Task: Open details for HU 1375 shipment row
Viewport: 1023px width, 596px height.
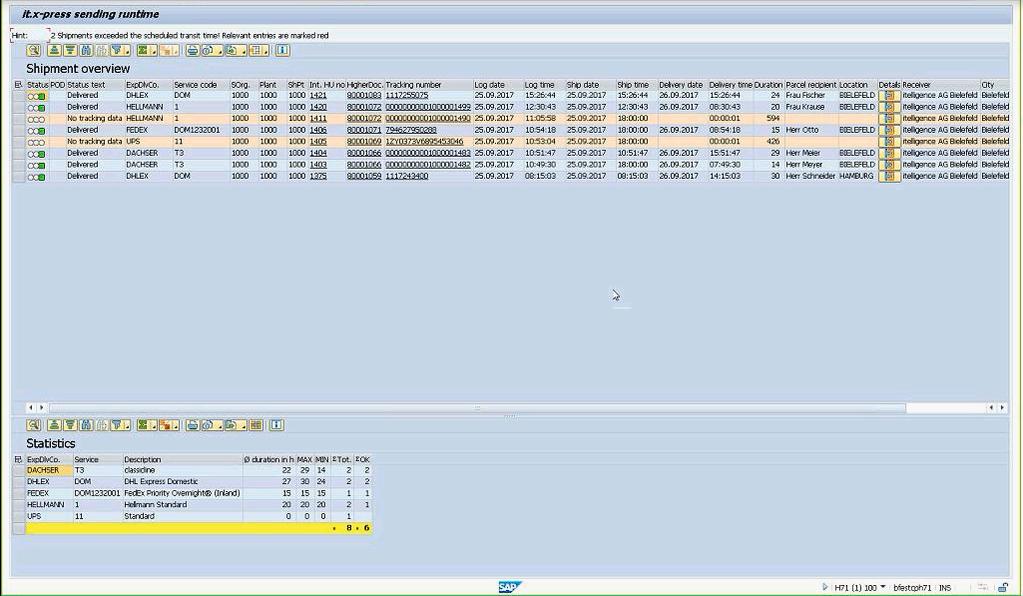Action: [889, 176]
